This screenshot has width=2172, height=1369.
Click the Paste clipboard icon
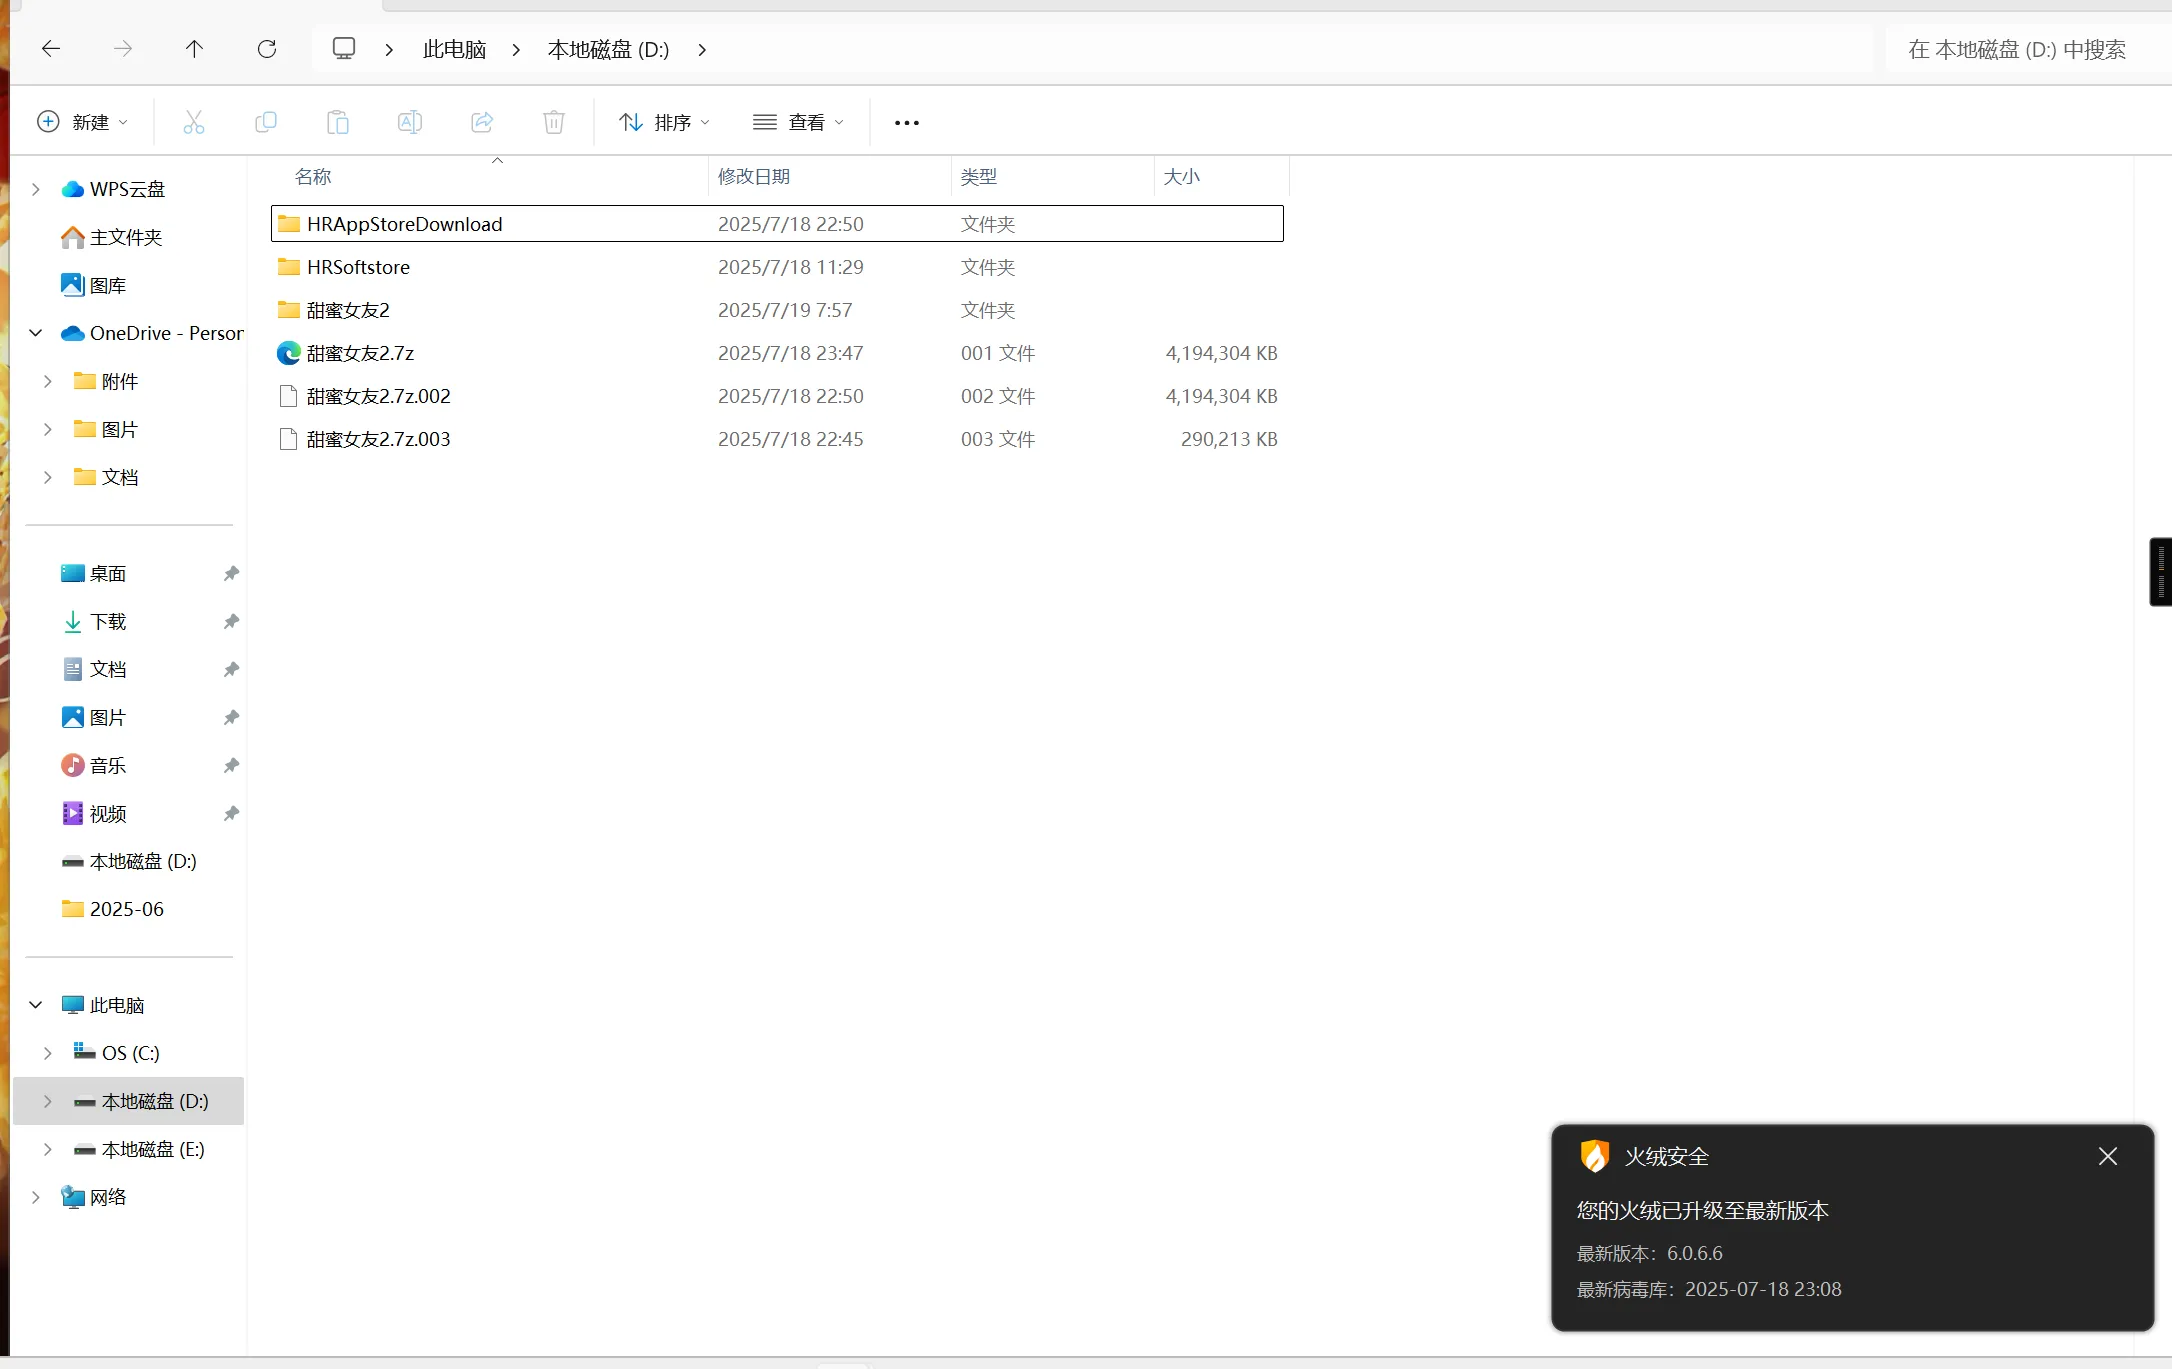click(x=338, y=122)
